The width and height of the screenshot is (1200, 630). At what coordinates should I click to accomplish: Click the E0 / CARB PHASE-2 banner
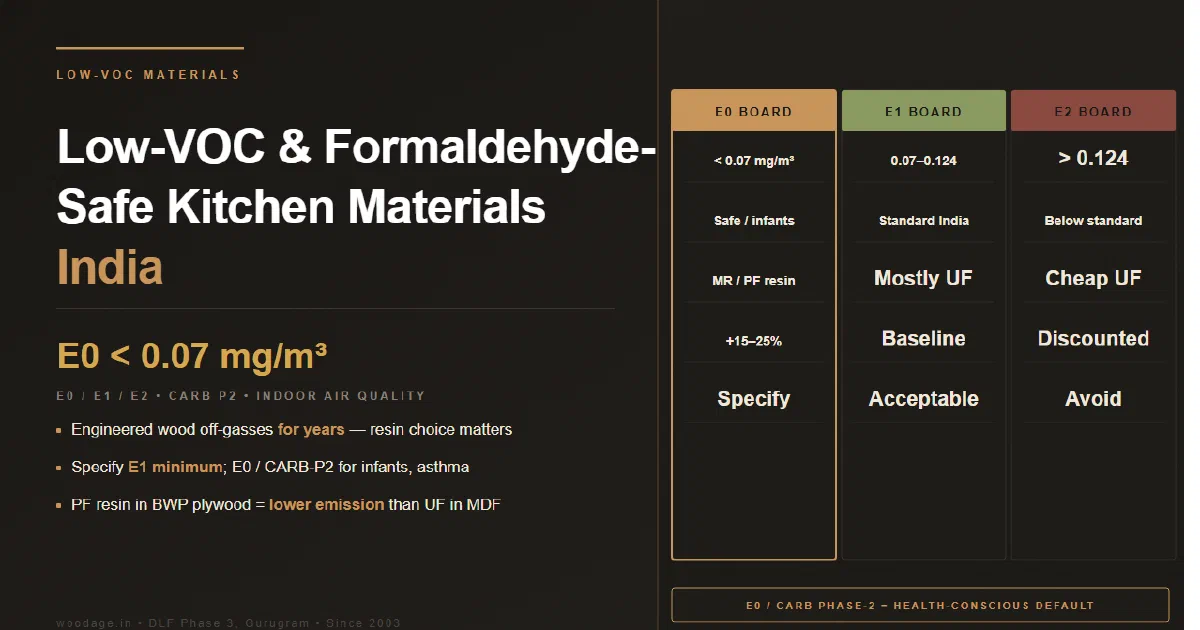920,605
